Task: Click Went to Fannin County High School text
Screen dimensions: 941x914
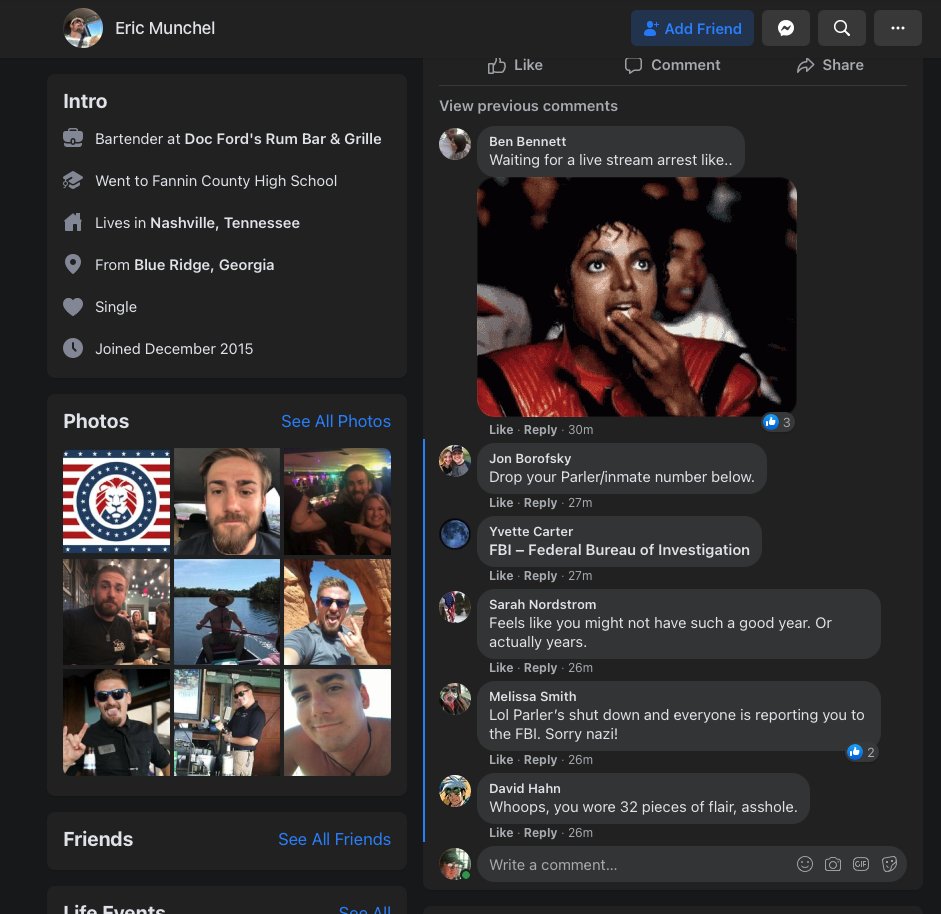Action: (216, 181)
